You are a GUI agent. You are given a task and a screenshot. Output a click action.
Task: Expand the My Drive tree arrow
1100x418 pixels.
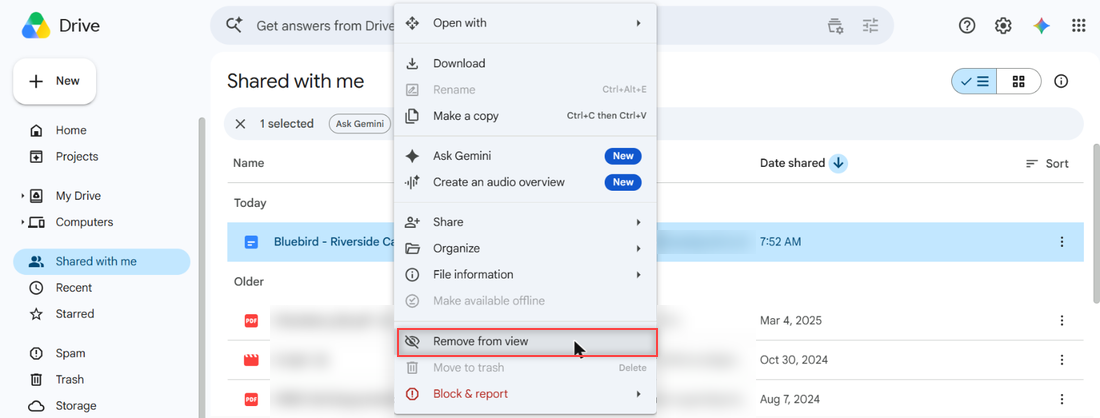click(22, 196)
